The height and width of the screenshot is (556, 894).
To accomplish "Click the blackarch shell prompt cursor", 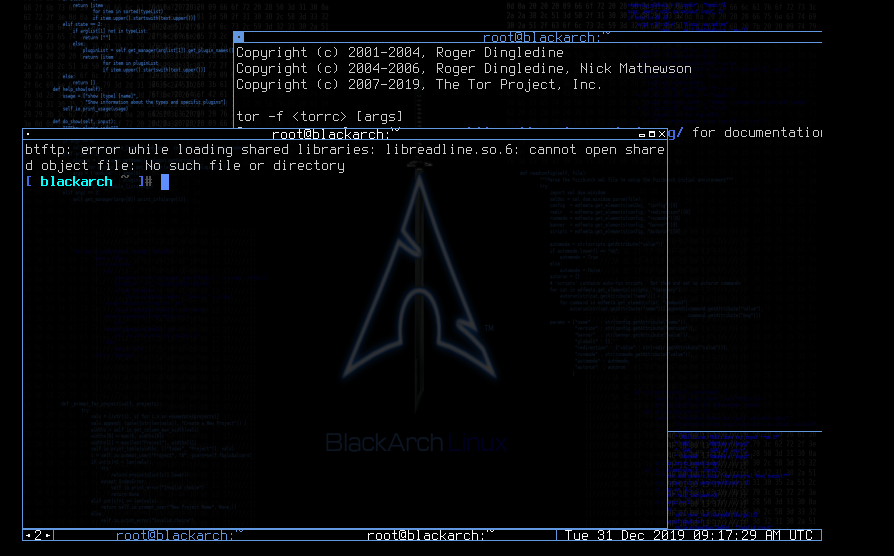I will (x=165, y=182).
